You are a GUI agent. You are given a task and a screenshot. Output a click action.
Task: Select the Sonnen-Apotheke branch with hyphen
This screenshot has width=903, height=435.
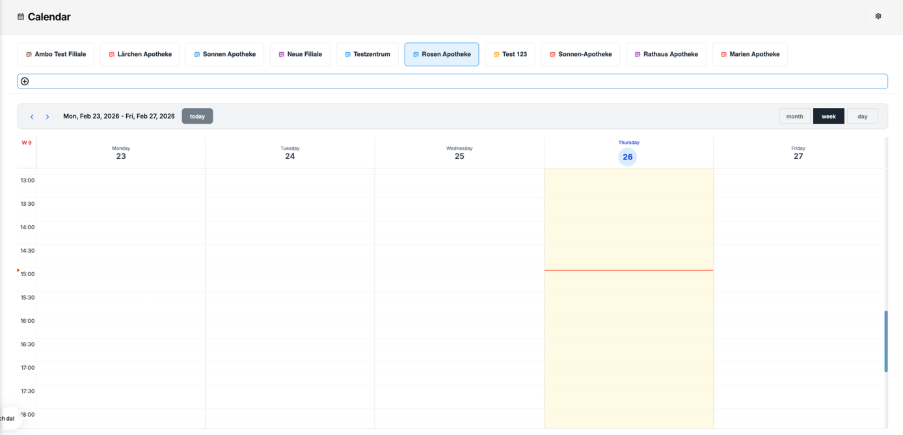580,54
